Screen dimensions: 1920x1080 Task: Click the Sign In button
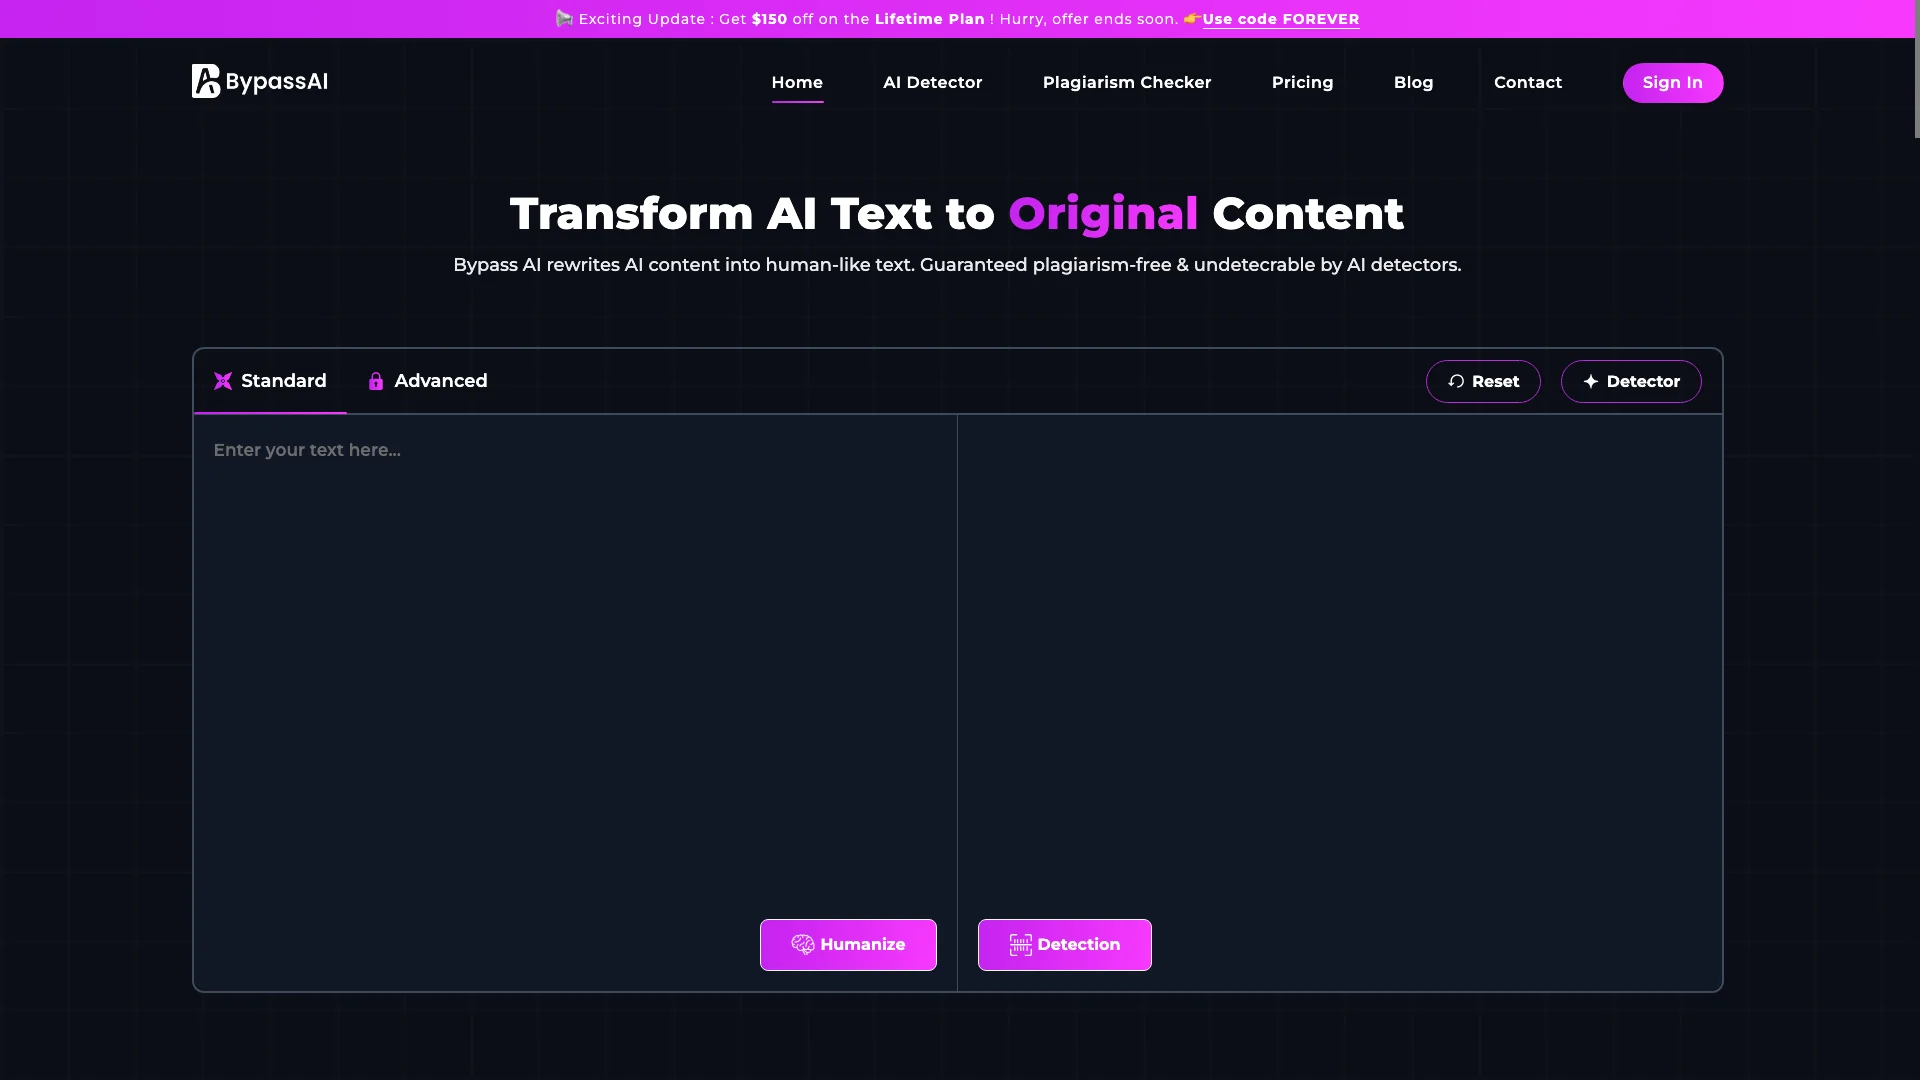(1672, 82)
